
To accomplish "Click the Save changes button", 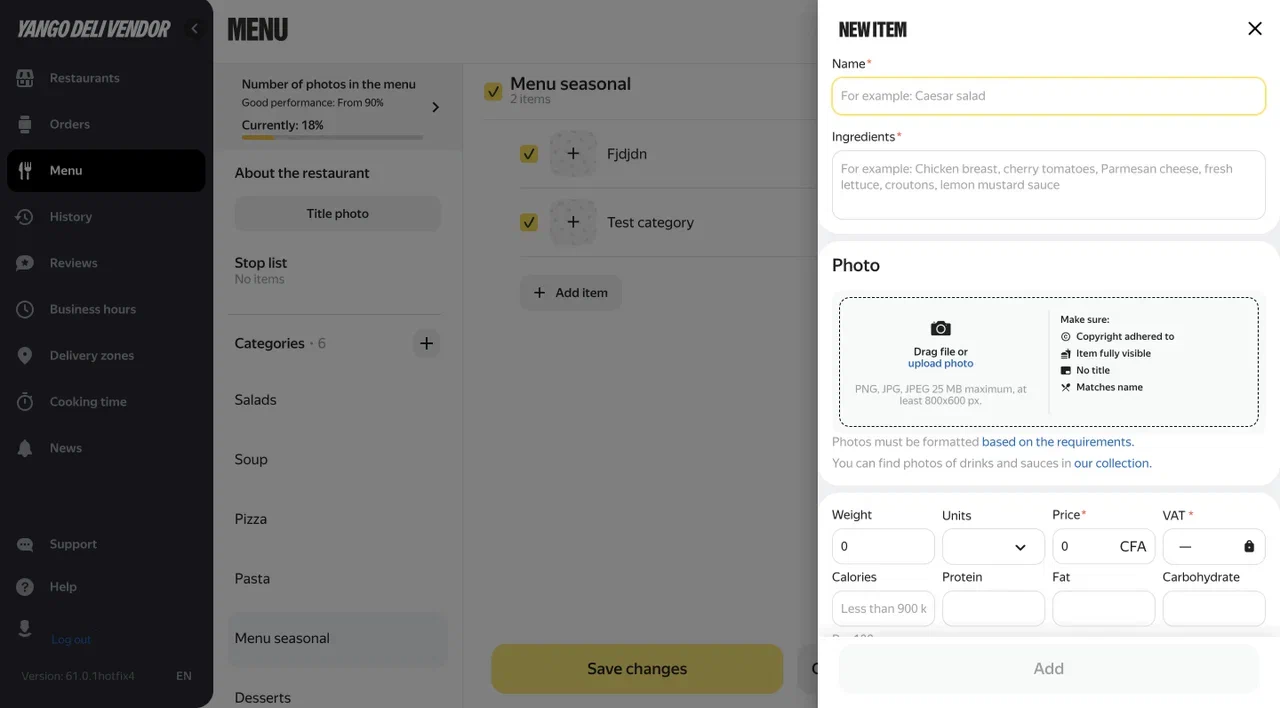I will [x=637, y=669].
